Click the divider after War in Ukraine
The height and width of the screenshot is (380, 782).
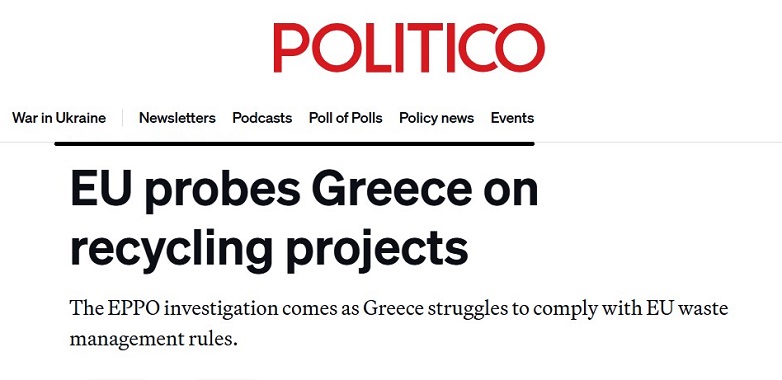[122, 118]
